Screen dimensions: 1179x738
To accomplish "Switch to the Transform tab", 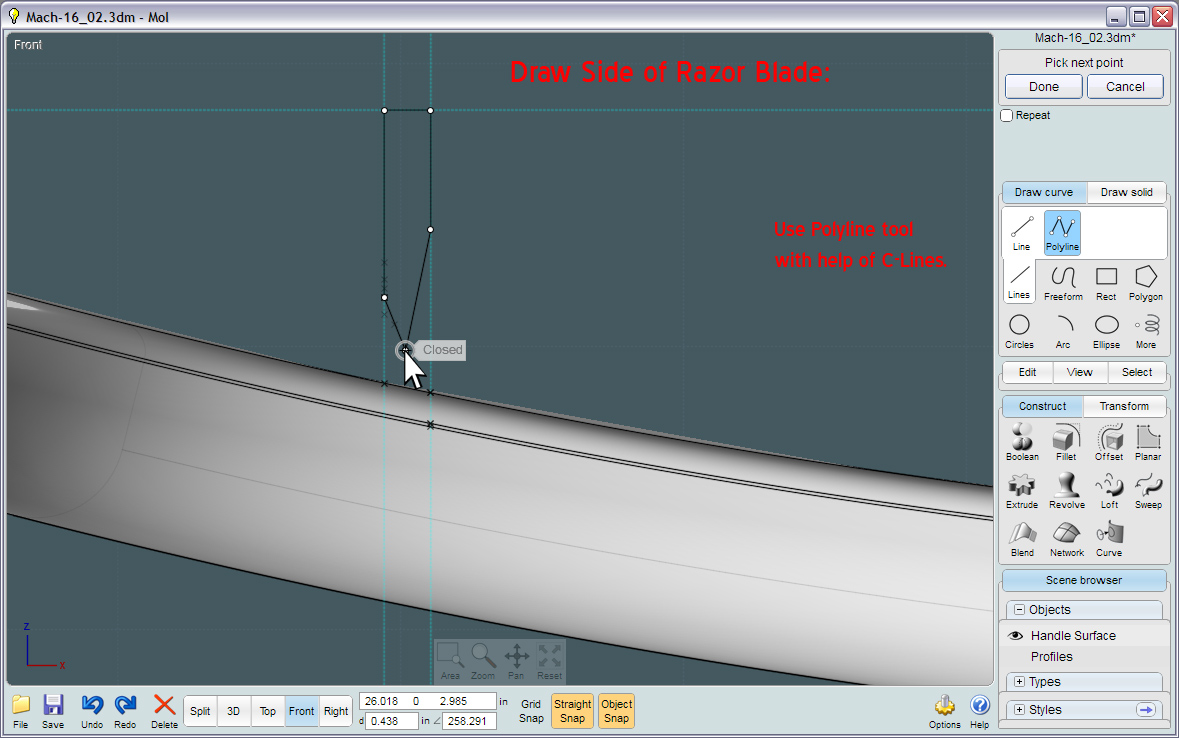I will pyautogui.click(x=1124, y=405).
